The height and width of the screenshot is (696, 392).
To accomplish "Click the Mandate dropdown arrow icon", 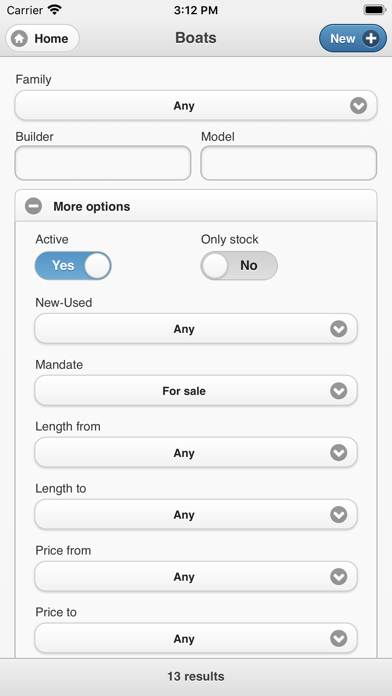I will point(339,391).
